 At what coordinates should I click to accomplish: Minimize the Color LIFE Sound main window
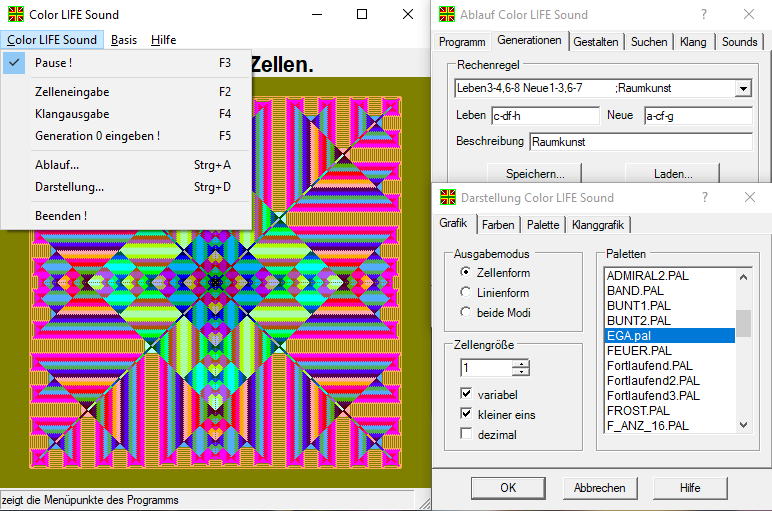317,14
